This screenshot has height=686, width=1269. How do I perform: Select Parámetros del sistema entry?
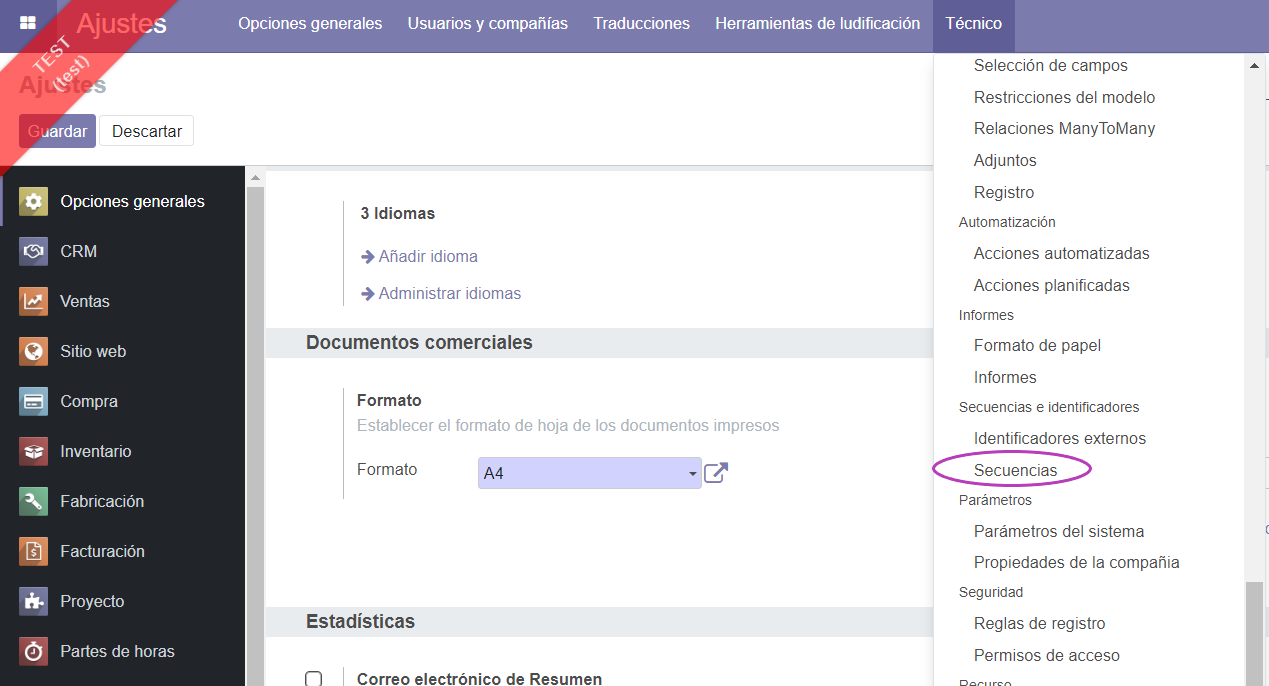[x=1058, y=532]
